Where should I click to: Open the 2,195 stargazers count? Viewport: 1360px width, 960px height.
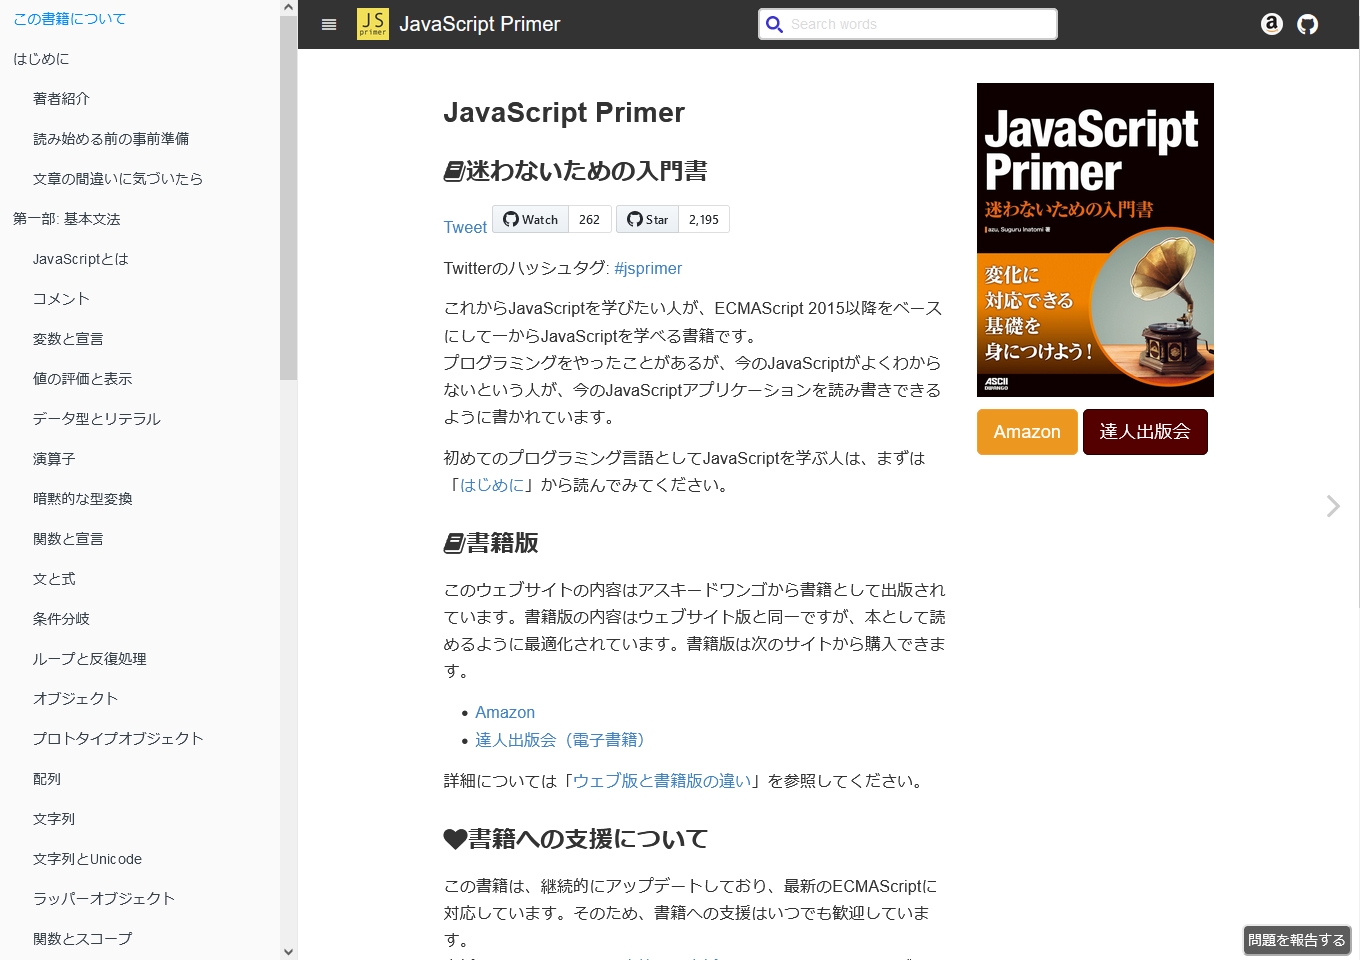coord(704,219)
